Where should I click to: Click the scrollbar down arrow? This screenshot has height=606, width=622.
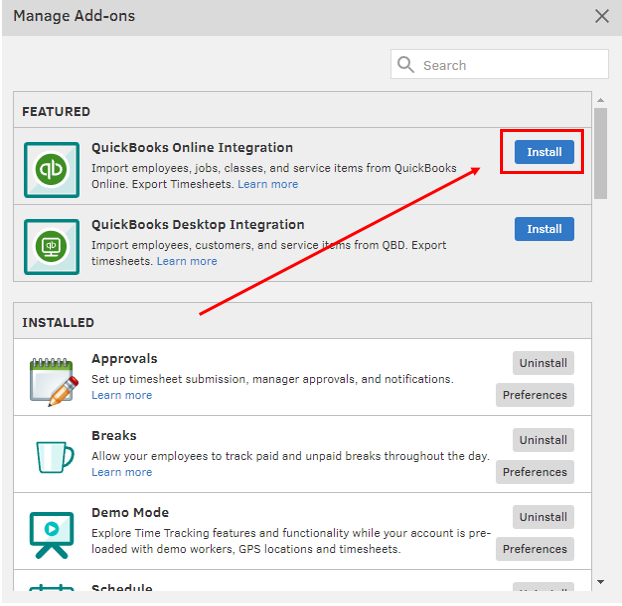tap(601, 582)
